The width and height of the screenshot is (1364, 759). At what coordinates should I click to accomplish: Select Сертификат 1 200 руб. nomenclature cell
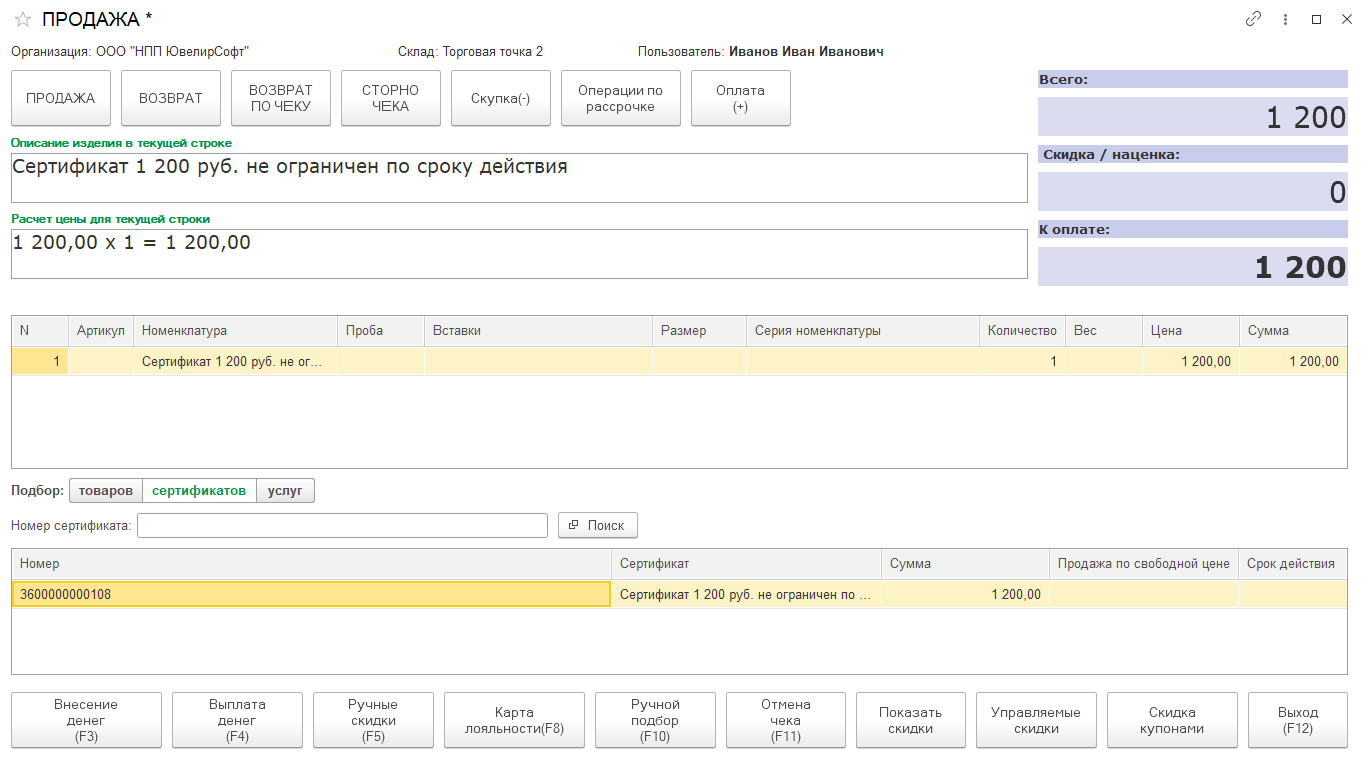(235, 361)
